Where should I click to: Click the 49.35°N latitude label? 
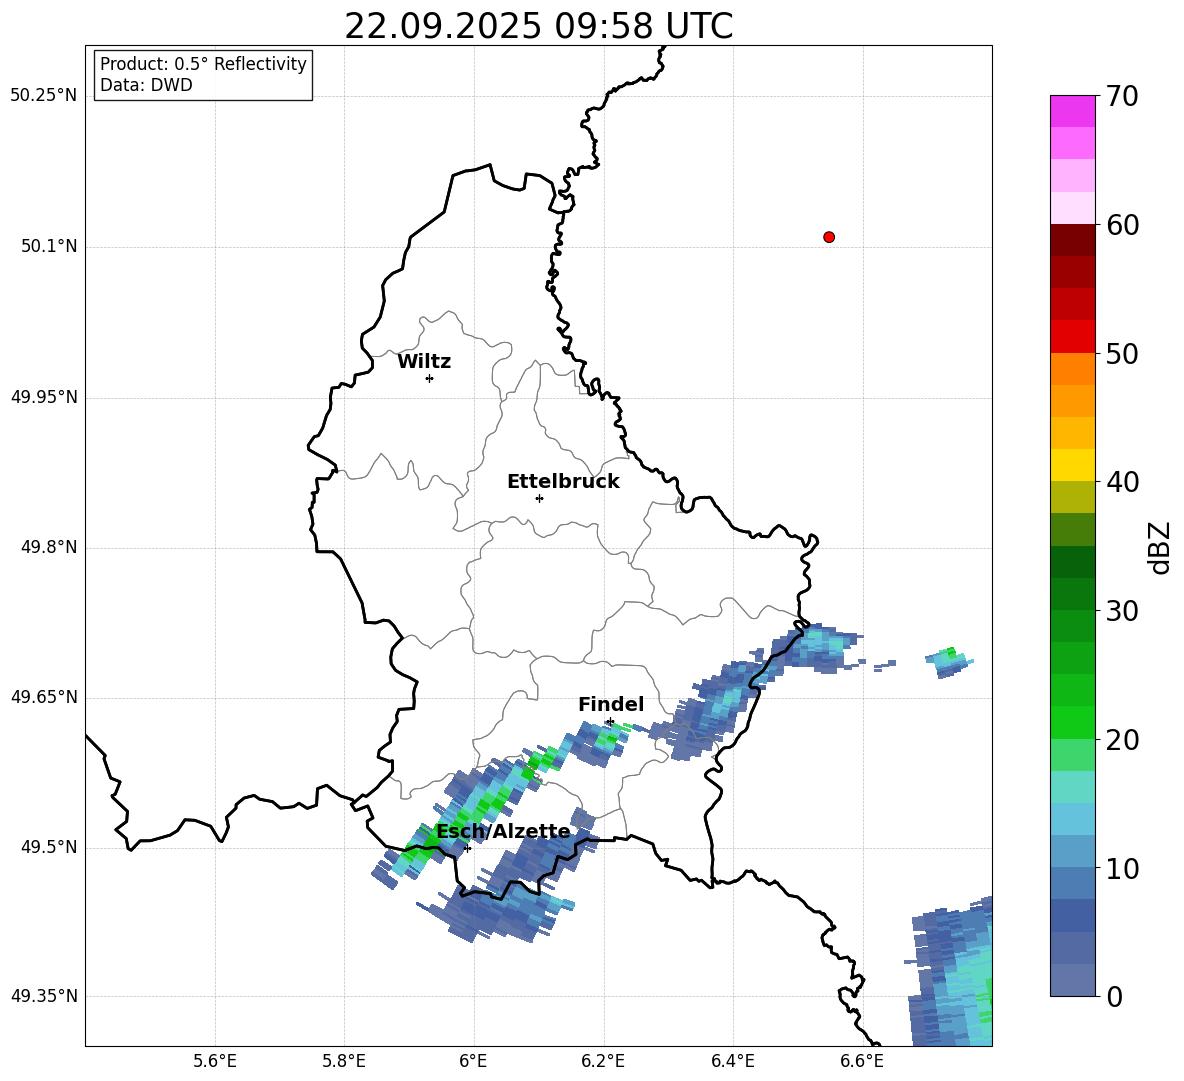tap(44, 996)
